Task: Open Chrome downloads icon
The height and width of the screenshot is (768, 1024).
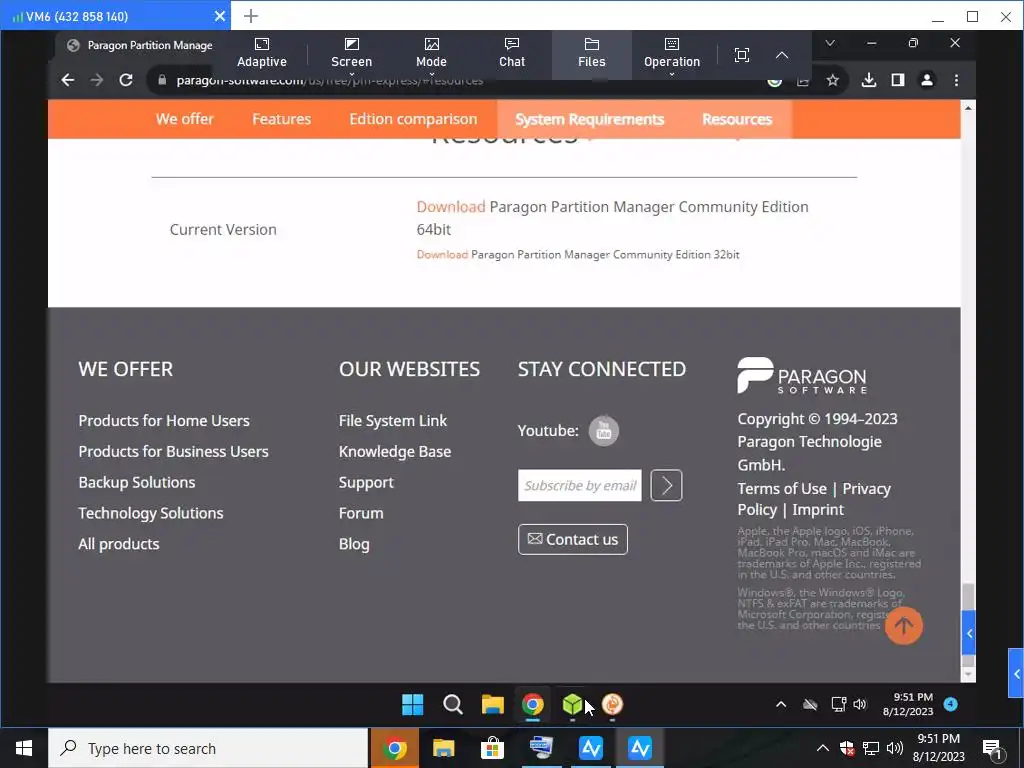Action: [x=869, y=80]
